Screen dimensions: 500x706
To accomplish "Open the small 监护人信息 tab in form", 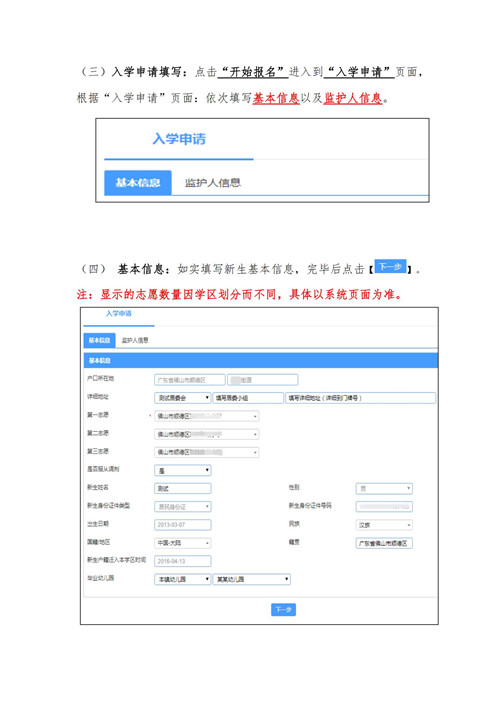I will click(x=135, y=340).
